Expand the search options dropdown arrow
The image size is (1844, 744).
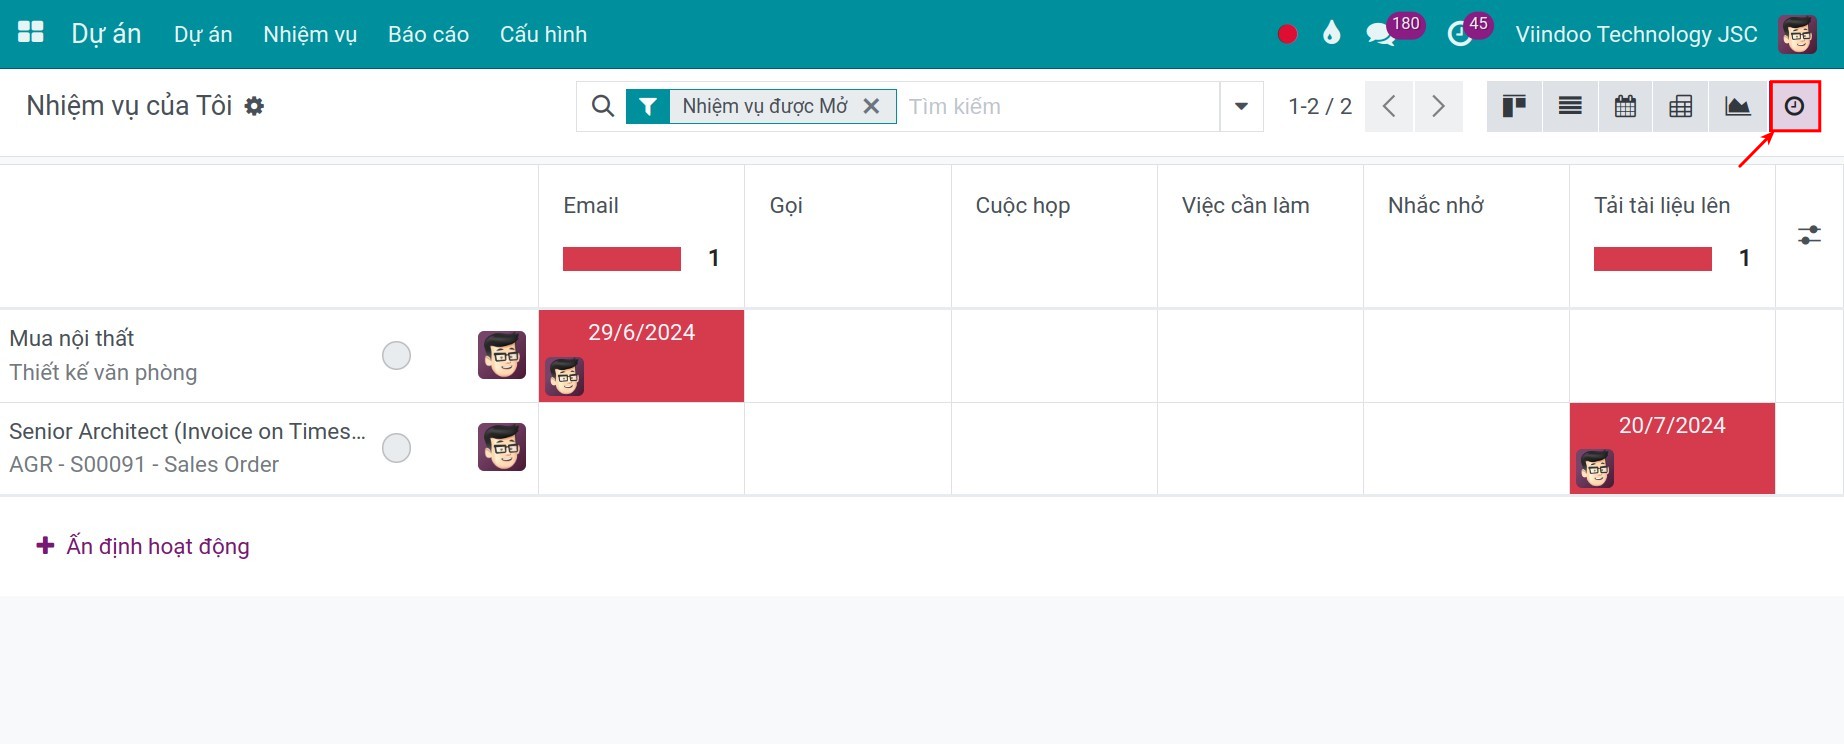(1241, 106)
